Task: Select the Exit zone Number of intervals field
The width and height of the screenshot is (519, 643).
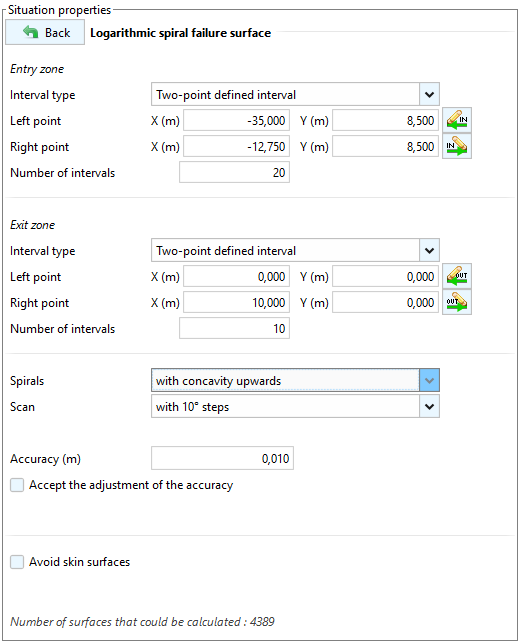Action: [234, 328]
